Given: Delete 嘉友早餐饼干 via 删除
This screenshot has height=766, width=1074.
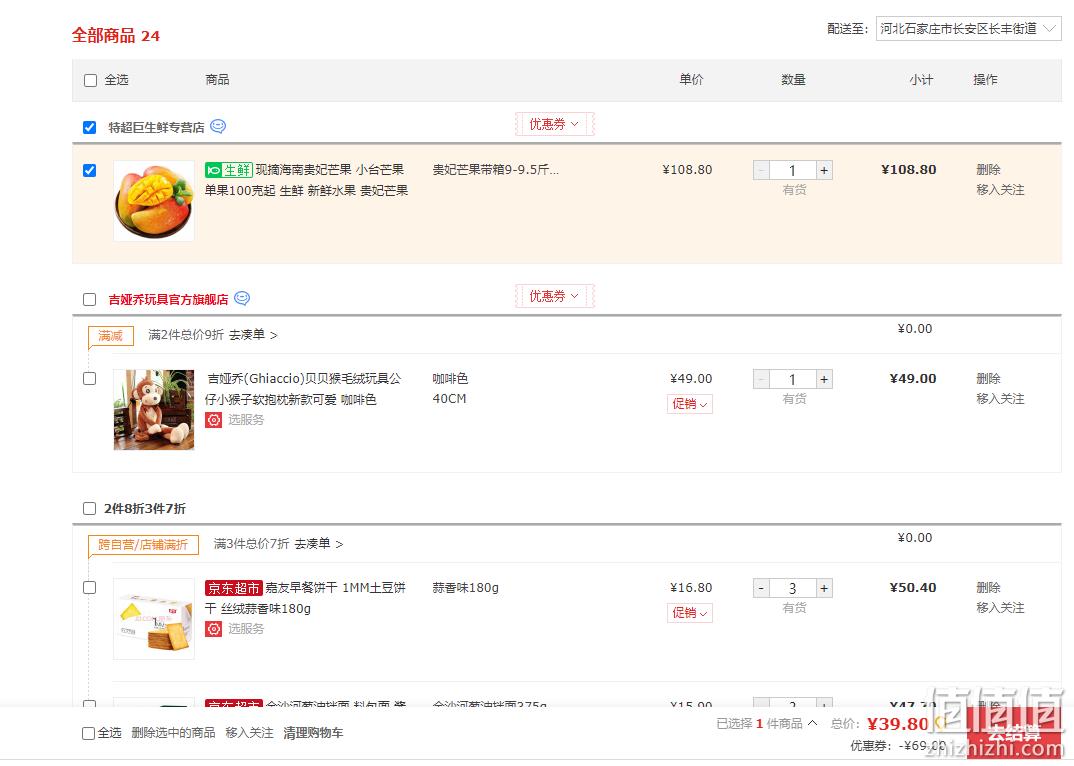Looking at the screenshot, I should (x=988, y=588).
